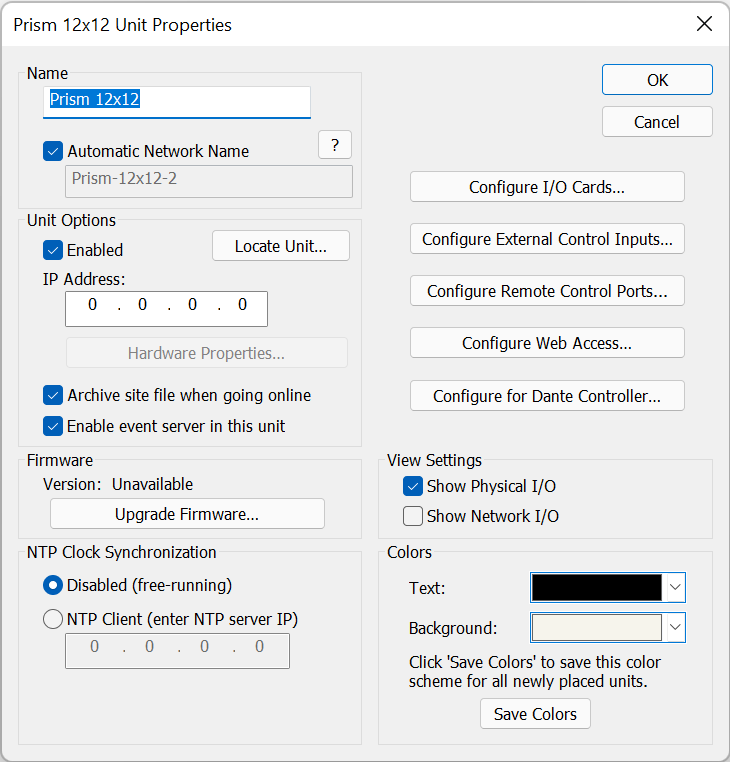This screenshot has width=730, height=762.
Task: Click the beige Background color swatch
Action: pyautogui.click(x=597, y=627)
